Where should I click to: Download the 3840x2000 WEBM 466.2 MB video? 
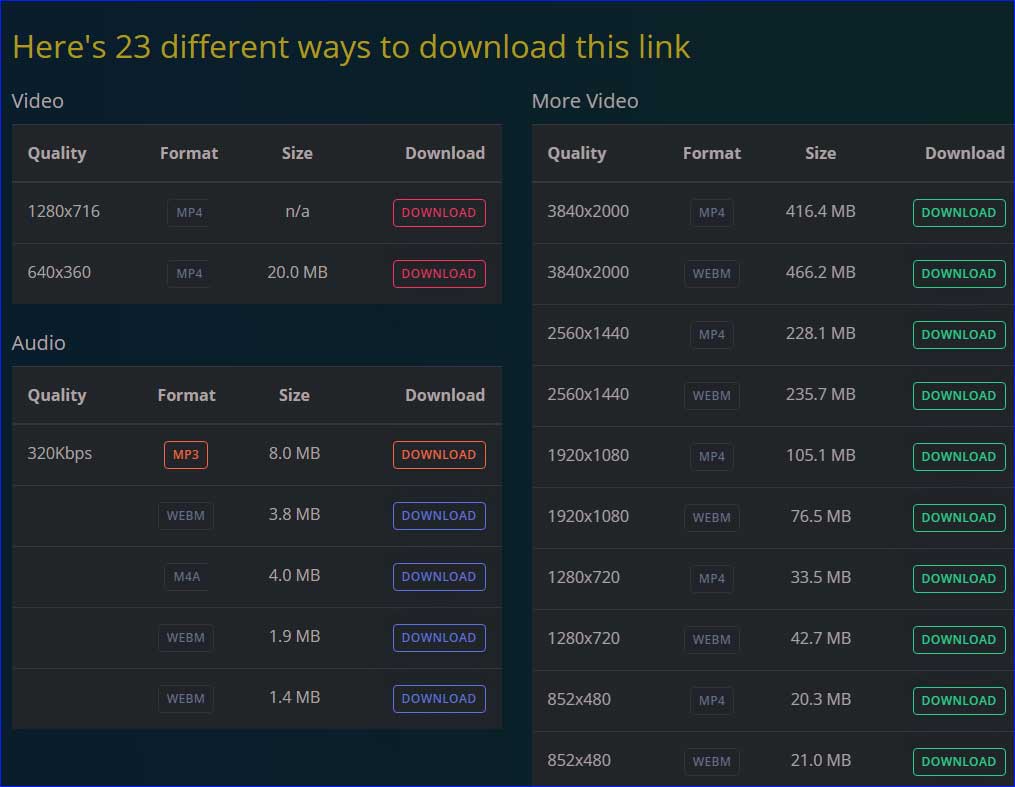(958, 274)
